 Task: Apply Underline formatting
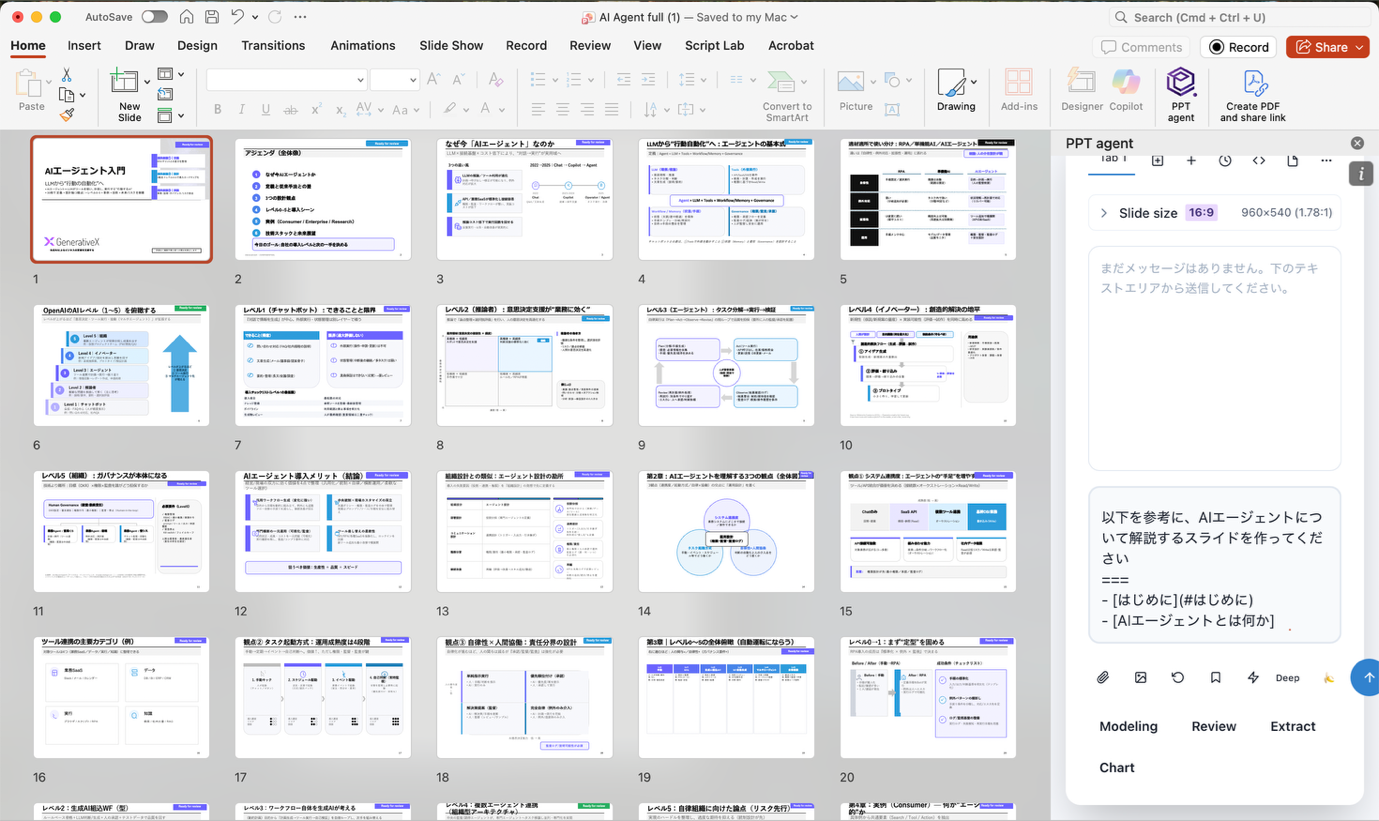point(266,109)
